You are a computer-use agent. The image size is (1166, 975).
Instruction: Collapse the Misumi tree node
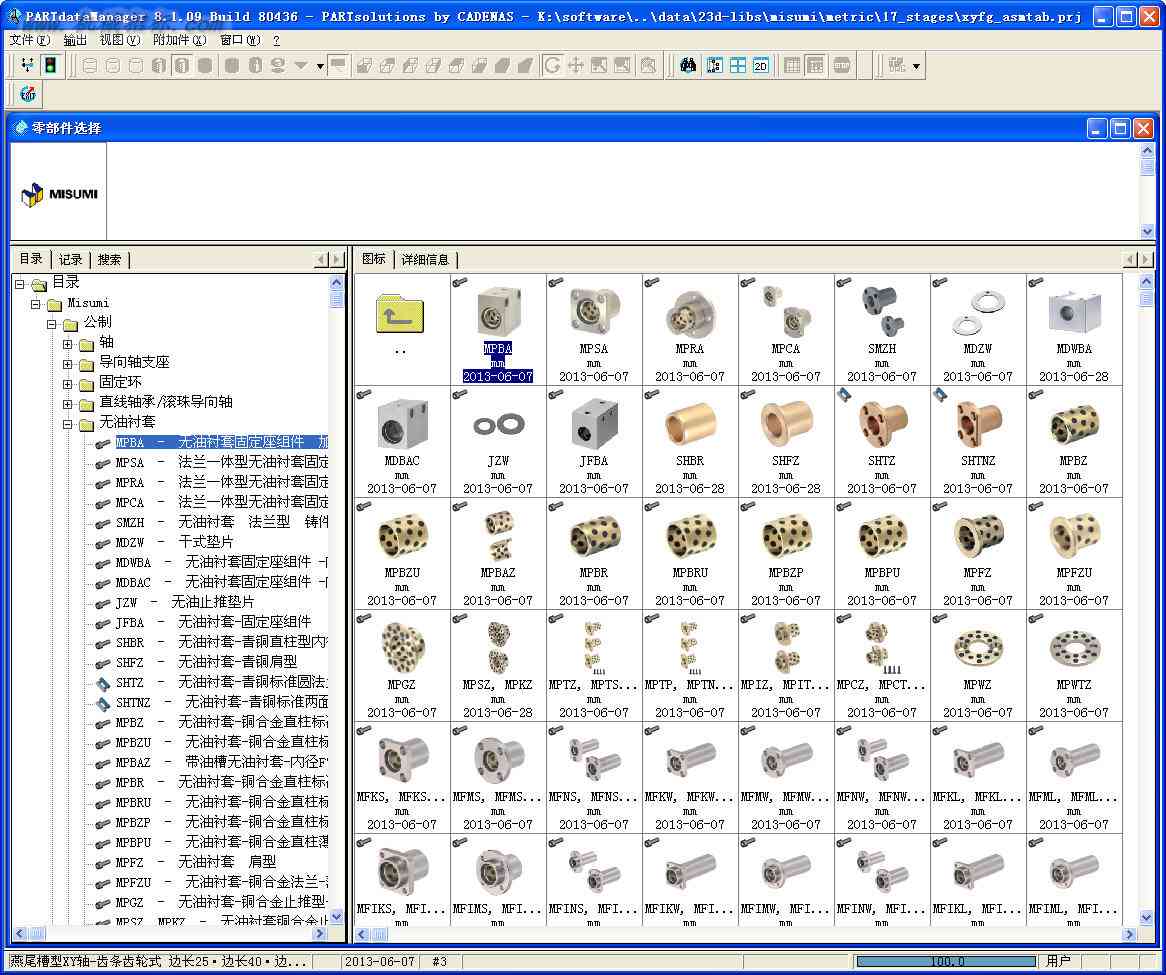35,304
